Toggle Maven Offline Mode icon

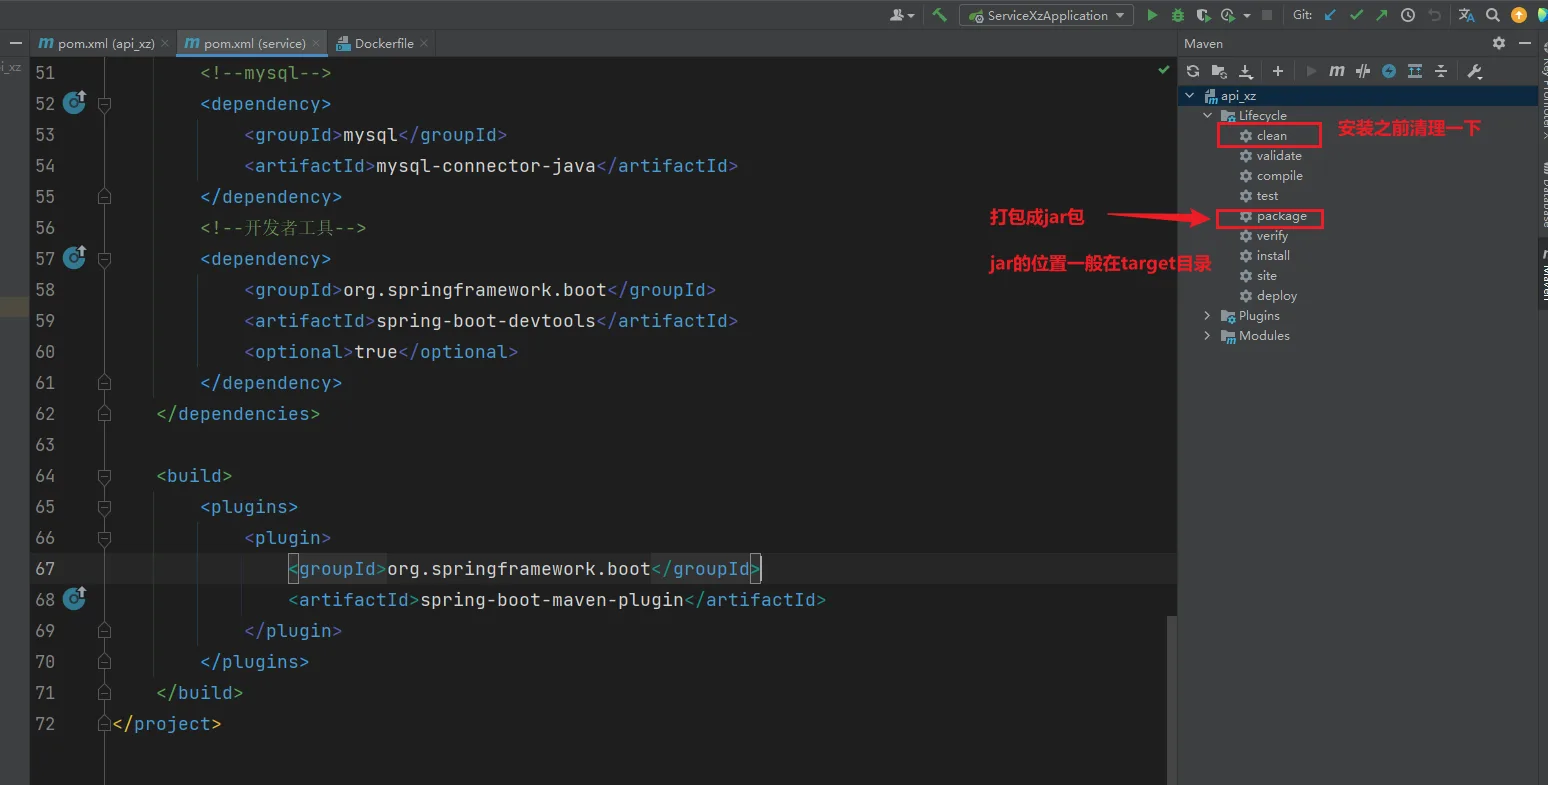tap(1363, 71)
